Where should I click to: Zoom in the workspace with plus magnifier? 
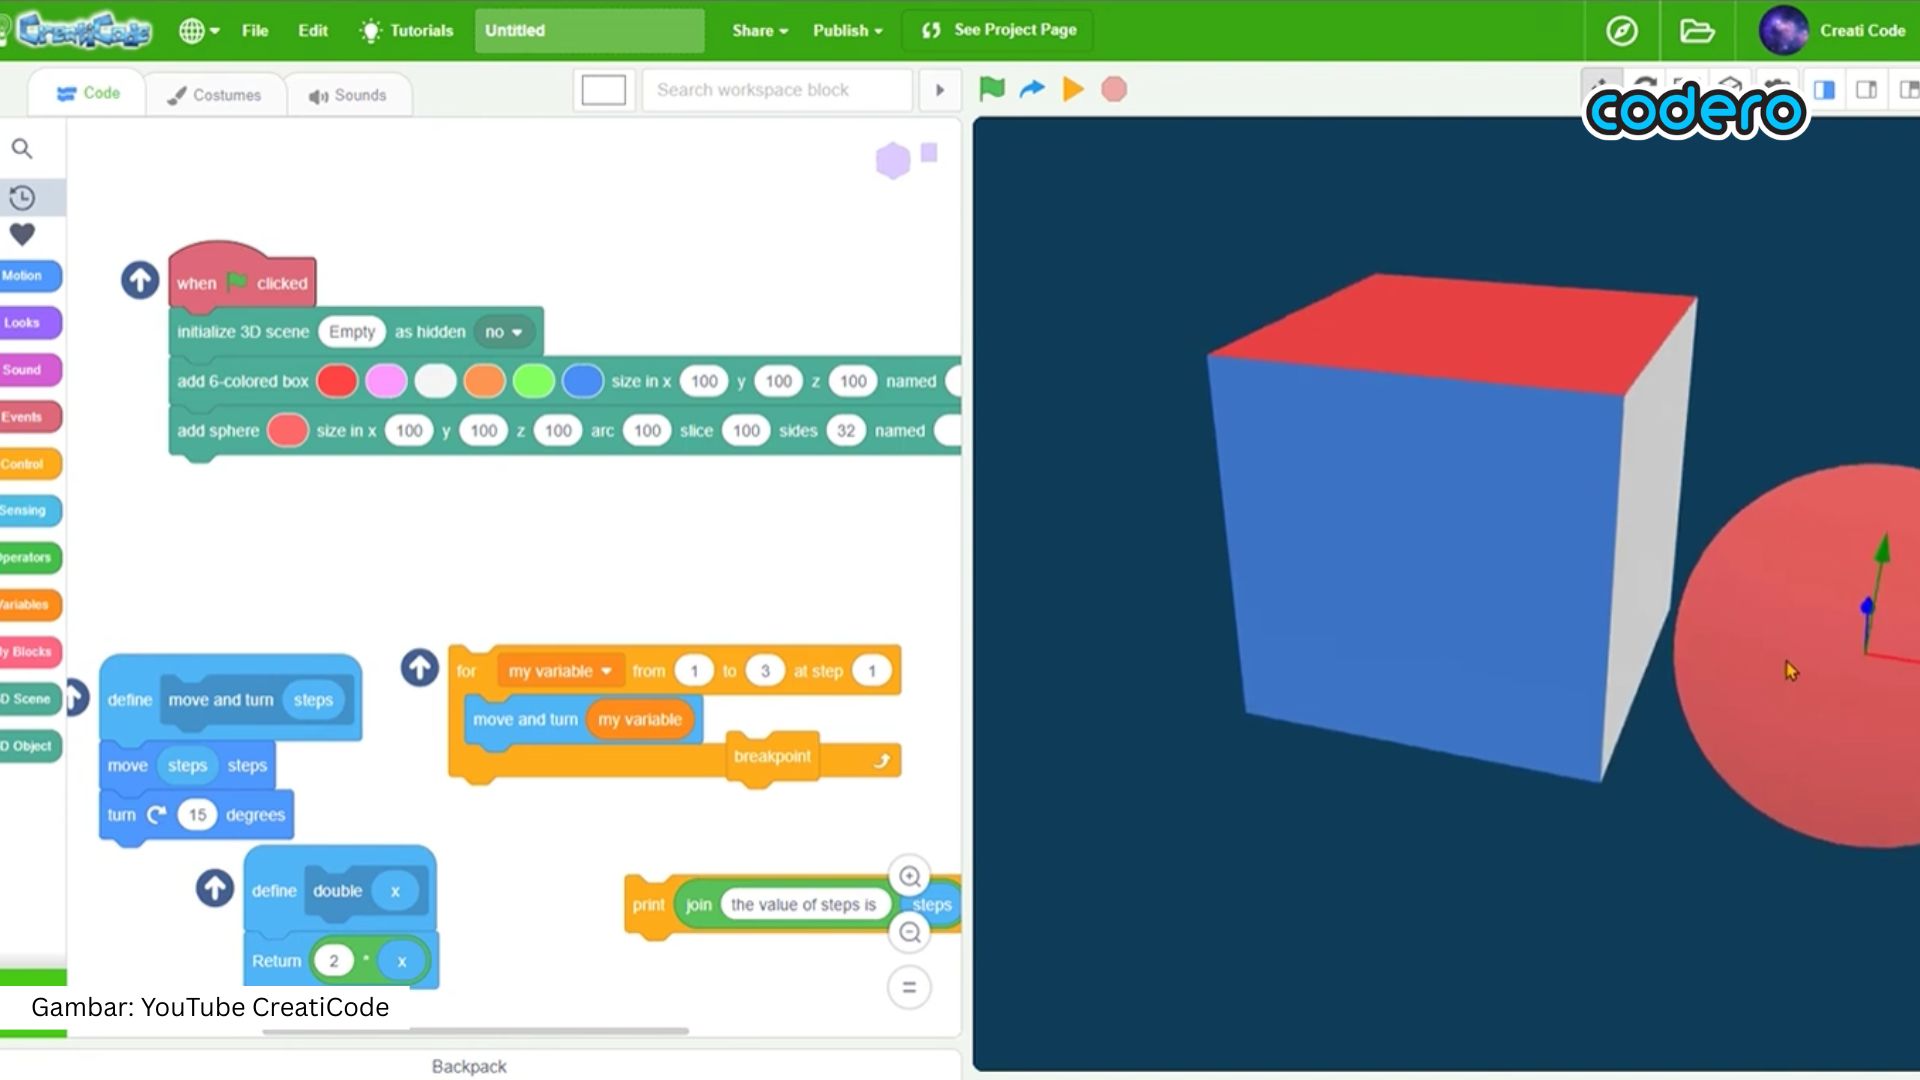(x=909, y=877)
